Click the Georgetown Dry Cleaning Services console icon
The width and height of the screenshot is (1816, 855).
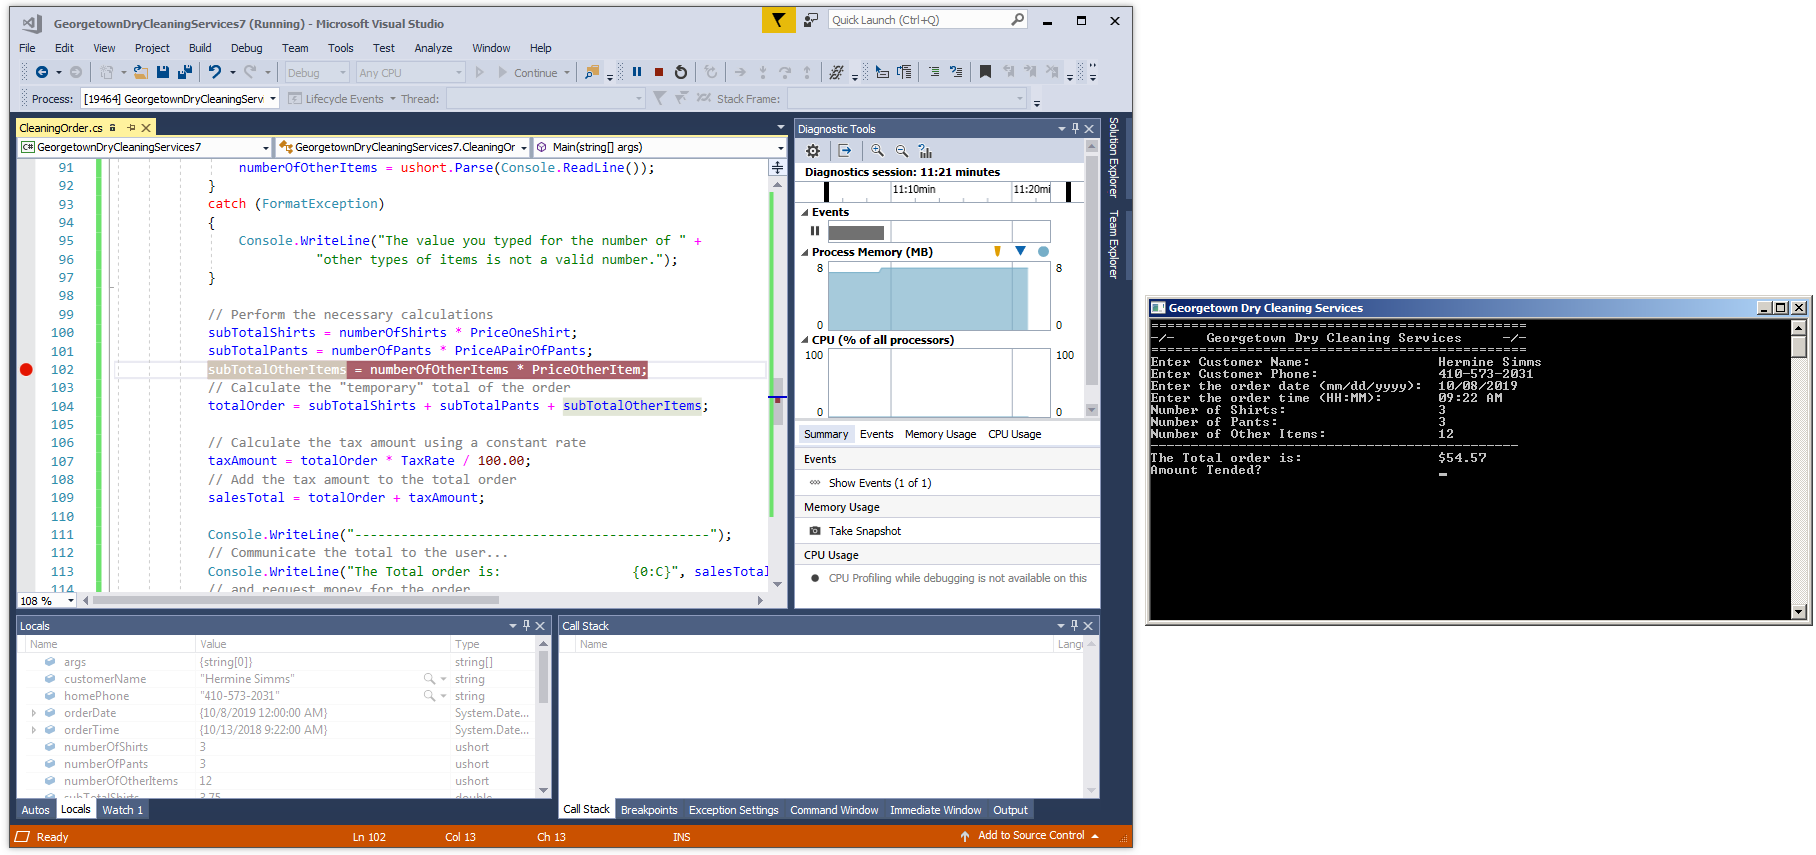[1158, 308]
